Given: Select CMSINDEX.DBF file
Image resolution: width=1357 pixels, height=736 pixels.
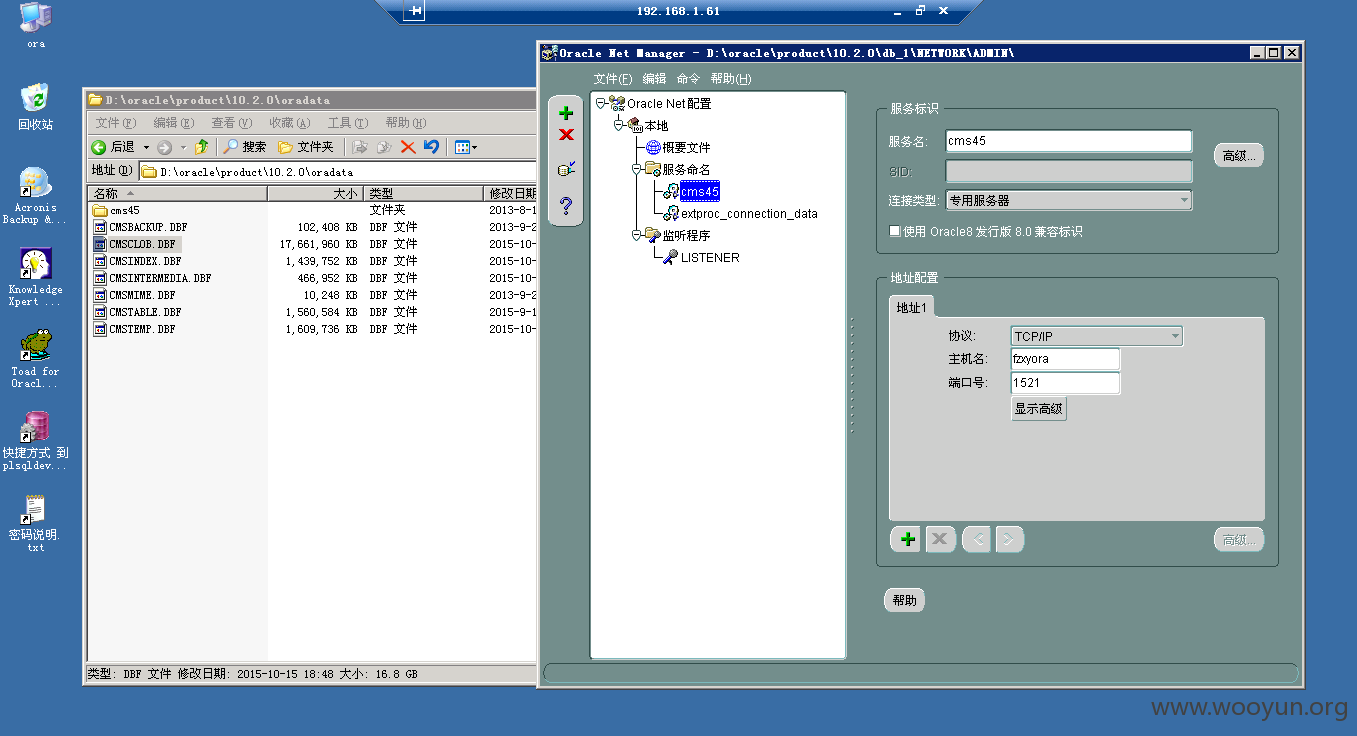Looking at the screenshot, I should point(137,261).
